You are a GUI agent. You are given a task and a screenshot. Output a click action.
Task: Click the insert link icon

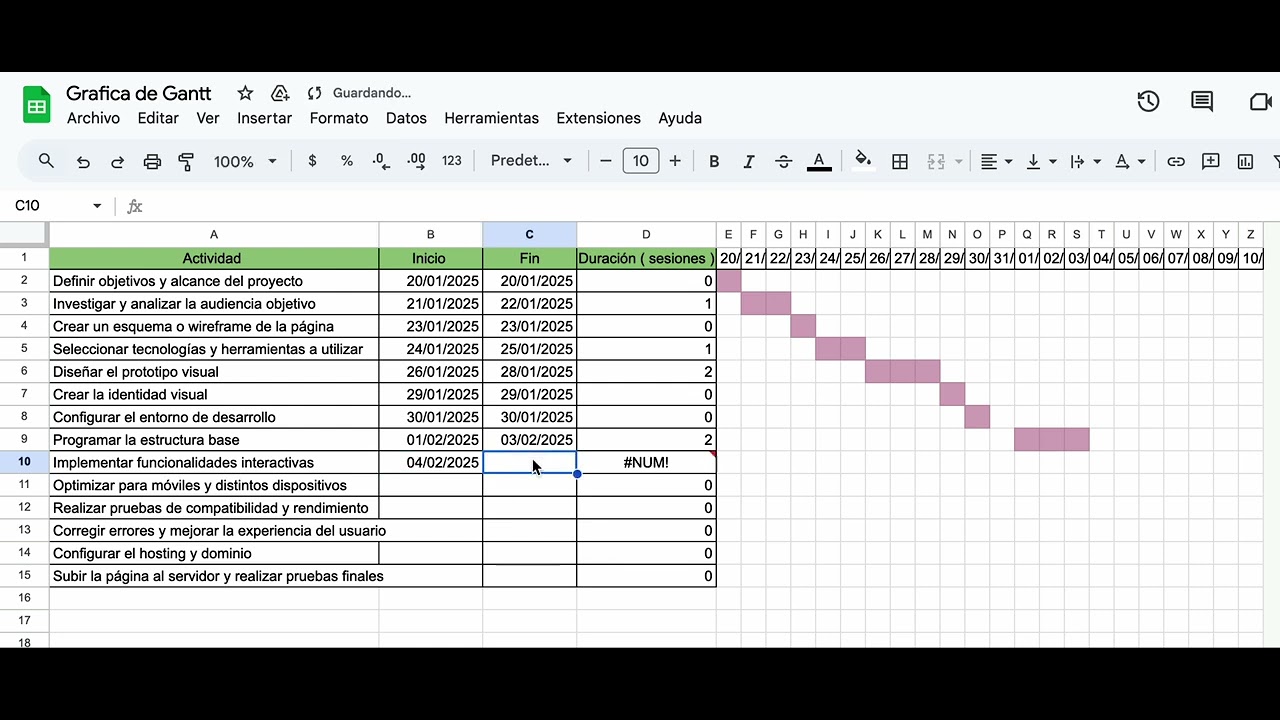tap(1176, 161)
